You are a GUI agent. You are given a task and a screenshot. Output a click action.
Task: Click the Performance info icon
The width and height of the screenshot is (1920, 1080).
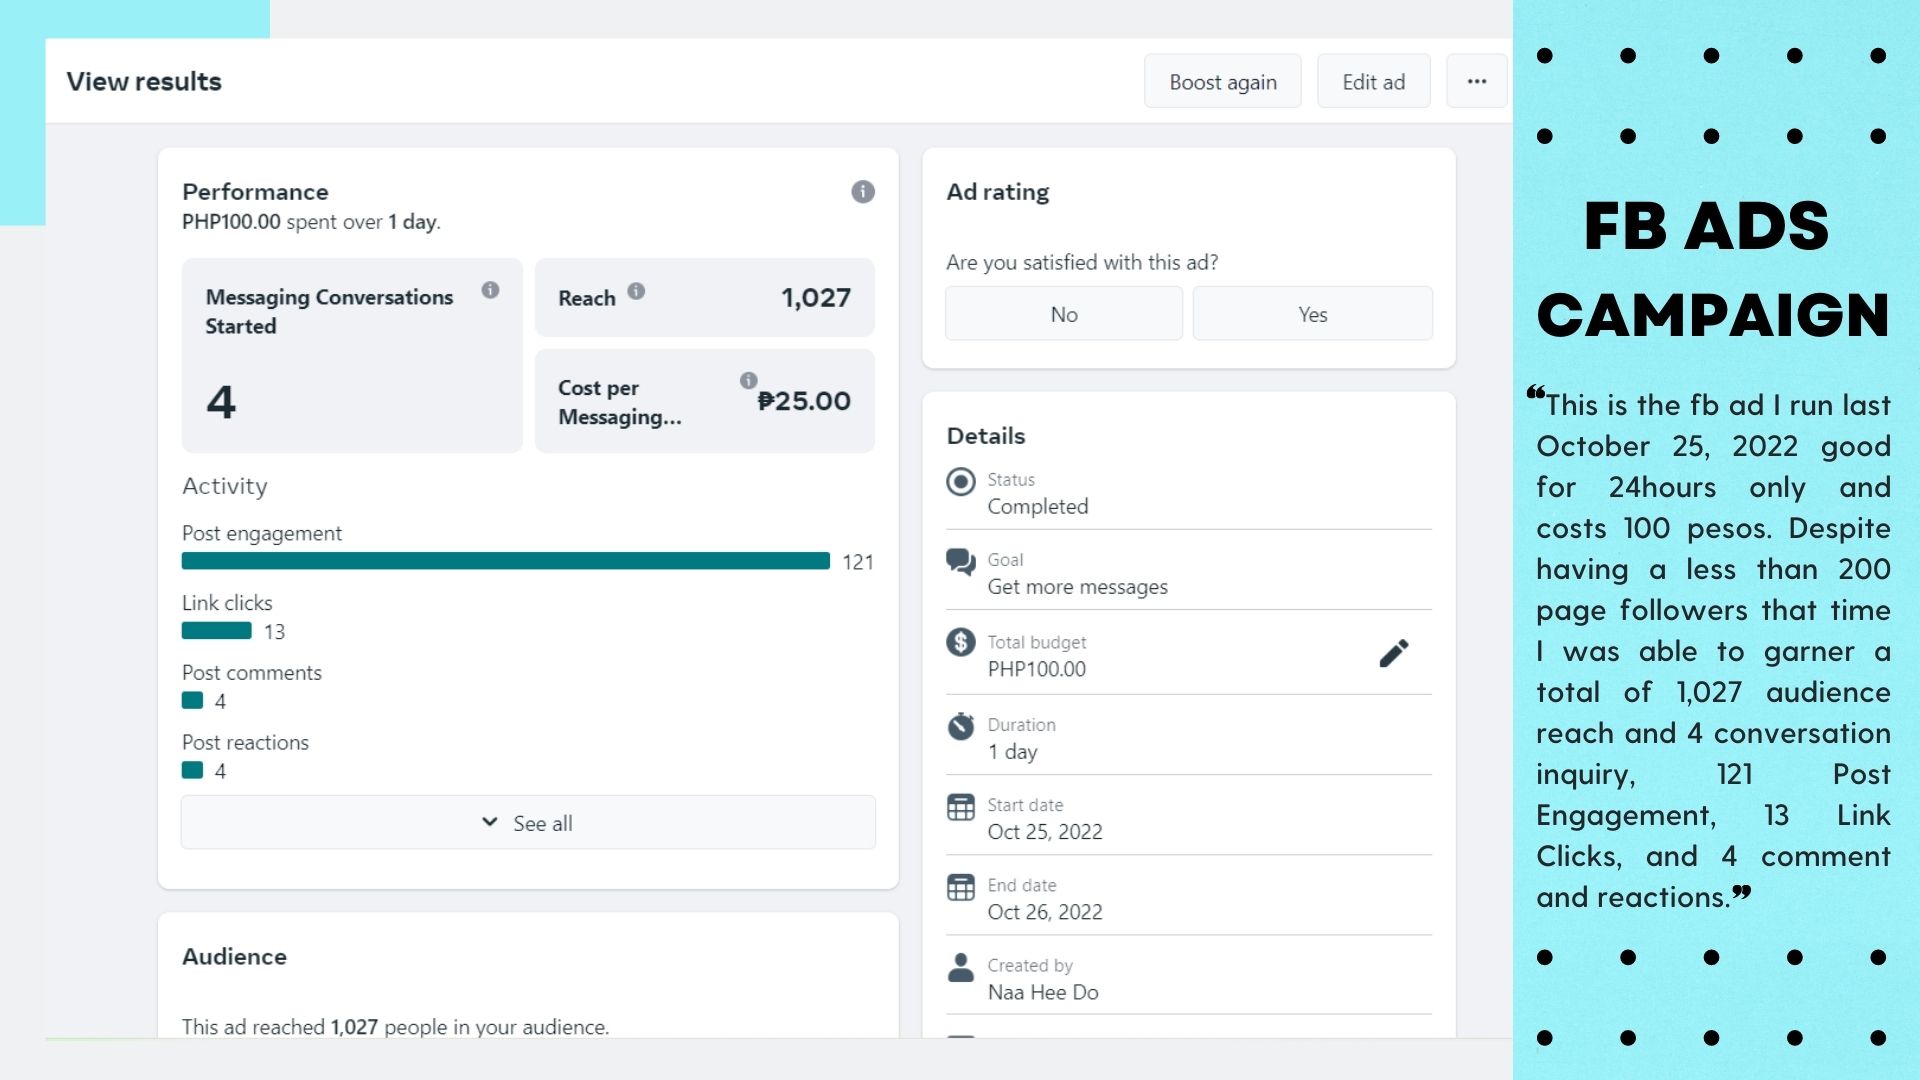coord(862,192)
